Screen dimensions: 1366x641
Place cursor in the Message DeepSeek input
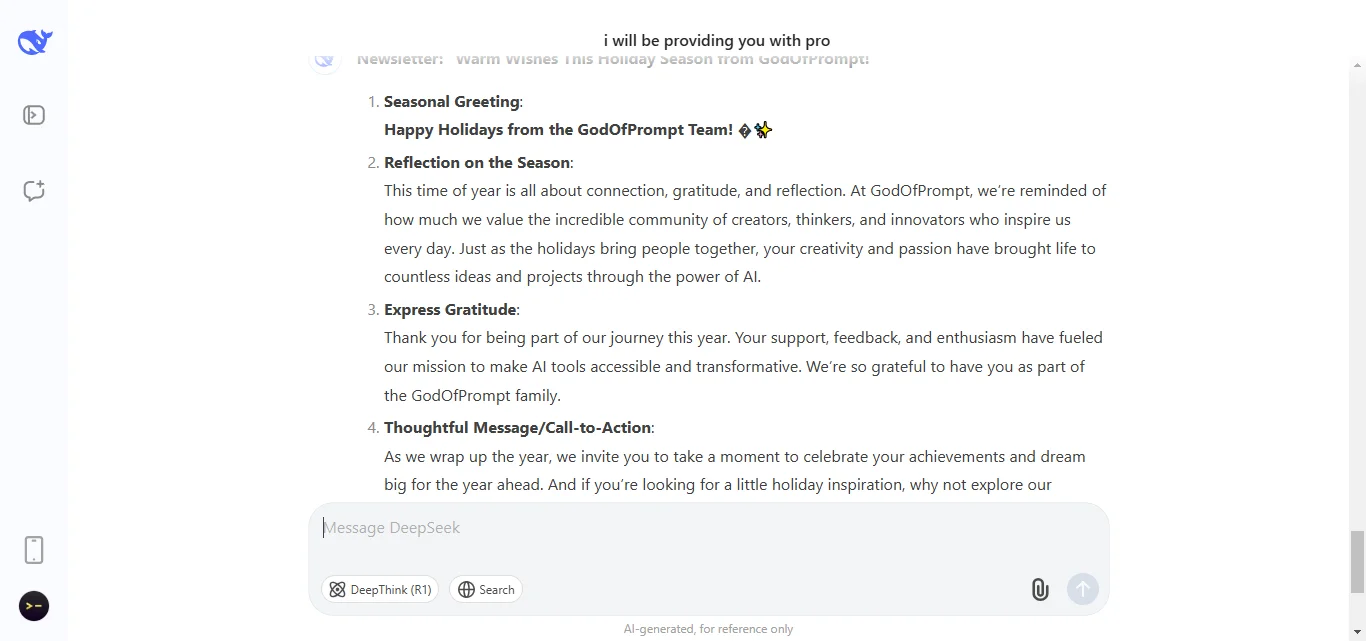click(700, 527)
